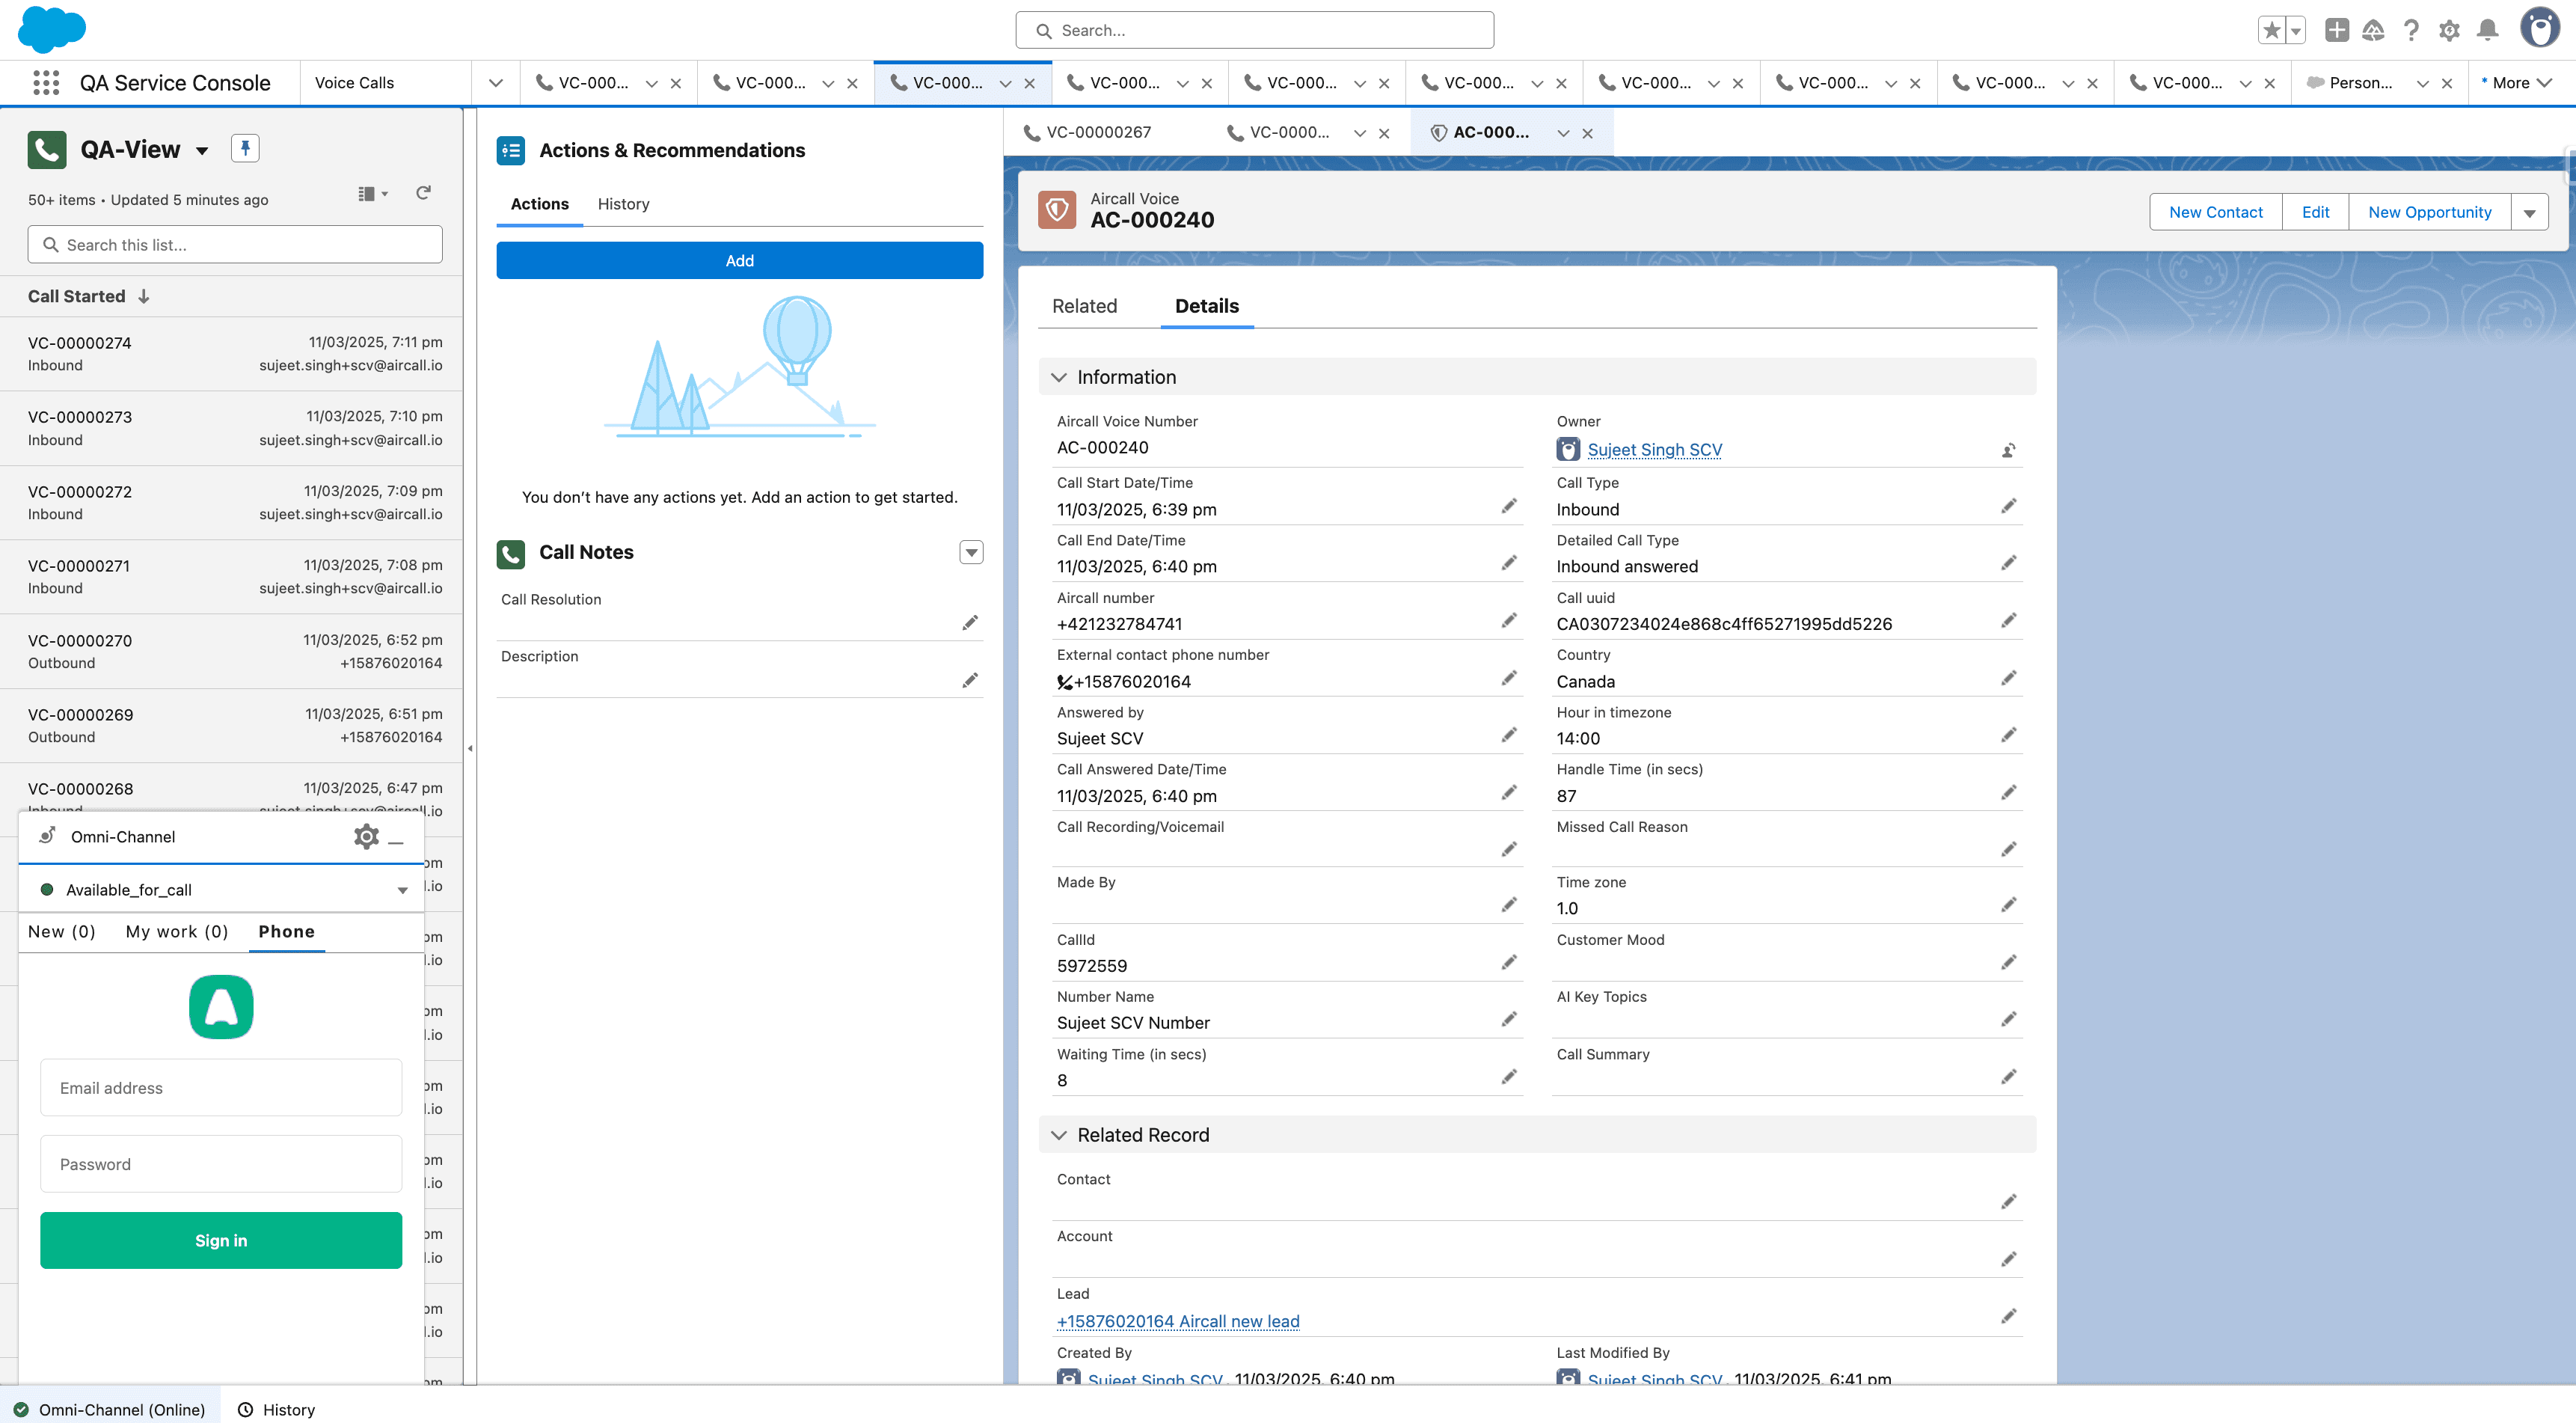
Task: Show more record actions dropdown
Action: pyautogui.click(x=2529, y=212)
